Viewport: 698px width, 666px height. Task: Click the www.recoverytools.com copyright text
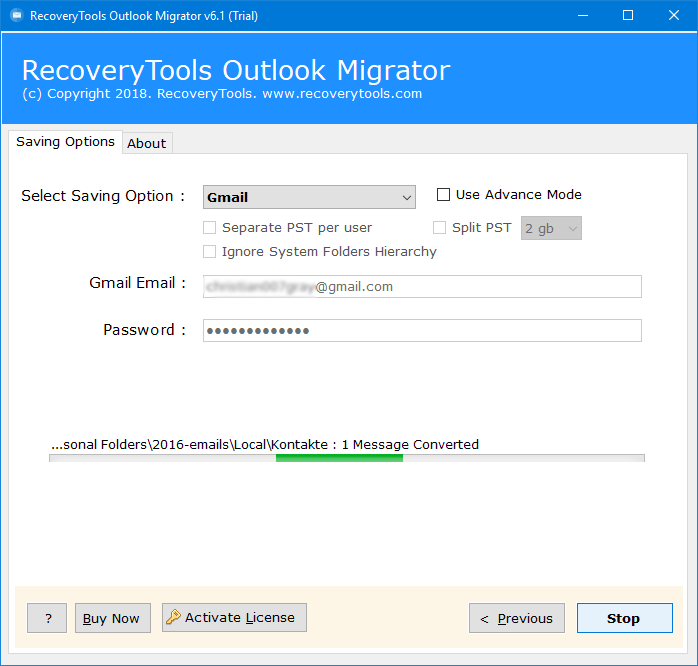coord(342,93)
